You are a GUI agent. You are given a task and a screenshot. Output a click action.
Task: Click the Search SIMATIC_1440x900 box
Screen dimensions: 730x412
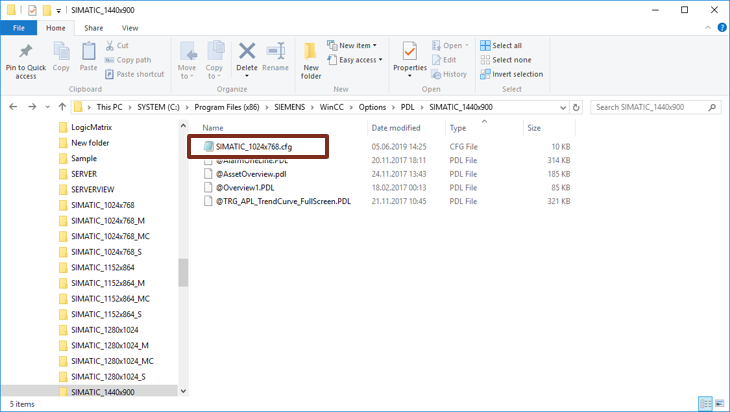click(x=656, y=108)
